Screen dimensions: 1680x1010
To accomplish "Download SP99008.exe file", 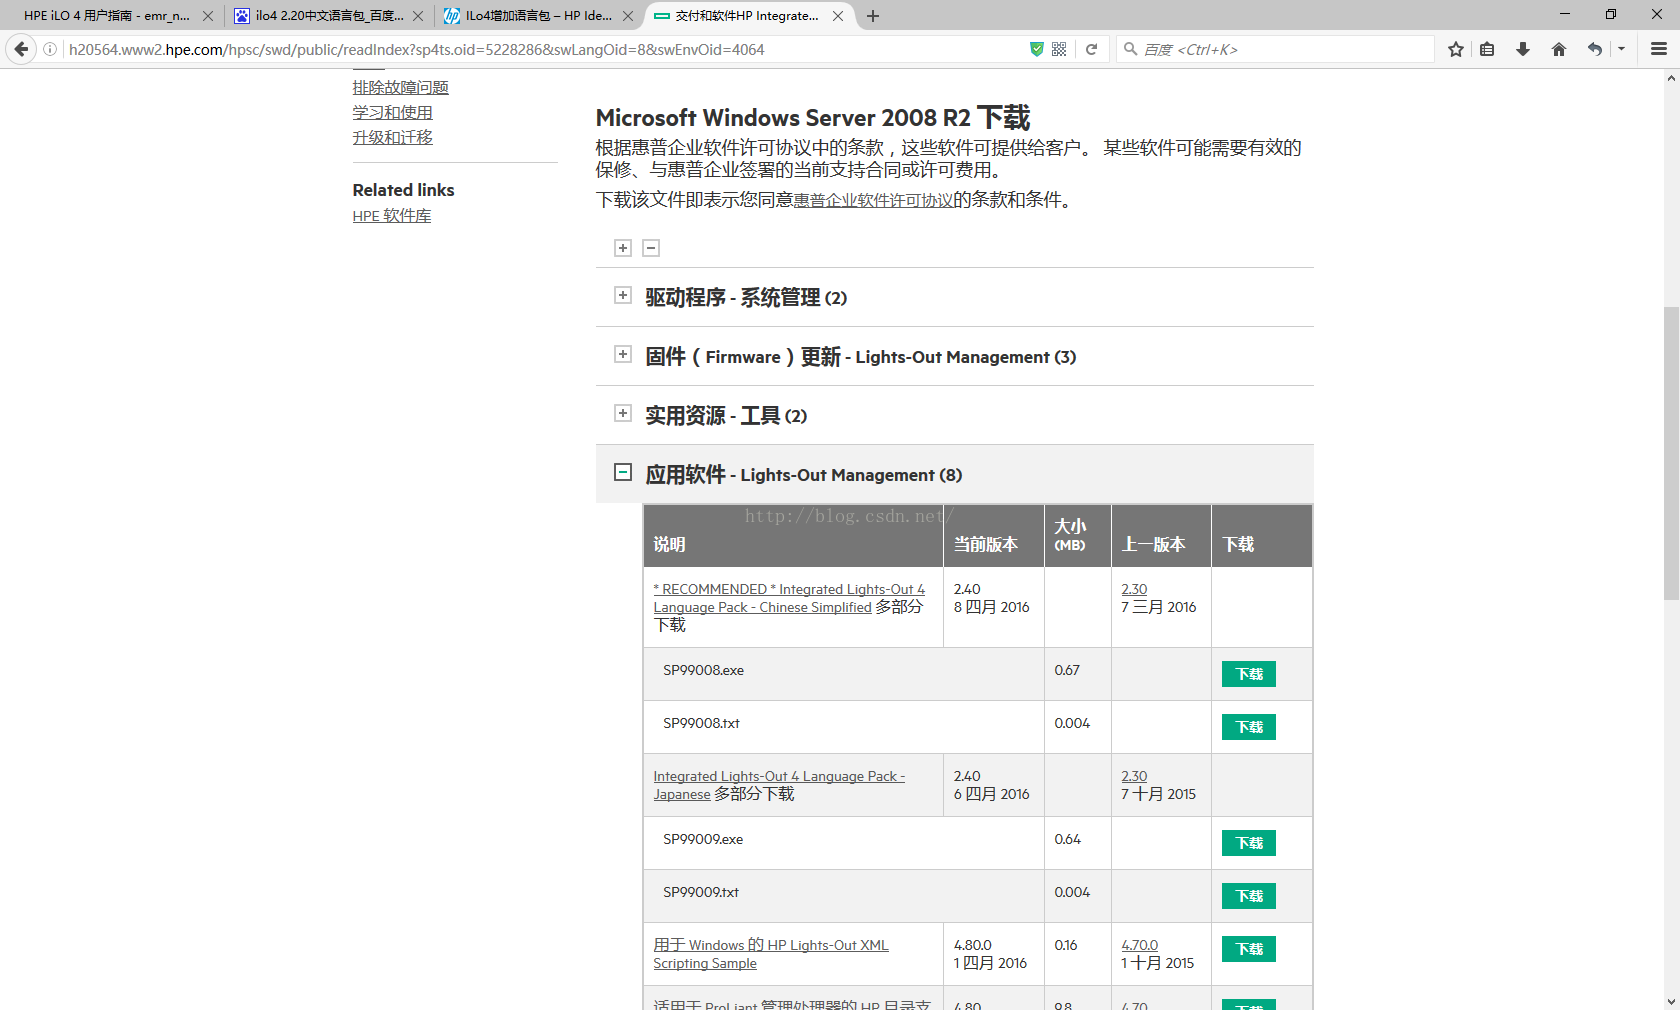I will click(x=1248, y=674).
